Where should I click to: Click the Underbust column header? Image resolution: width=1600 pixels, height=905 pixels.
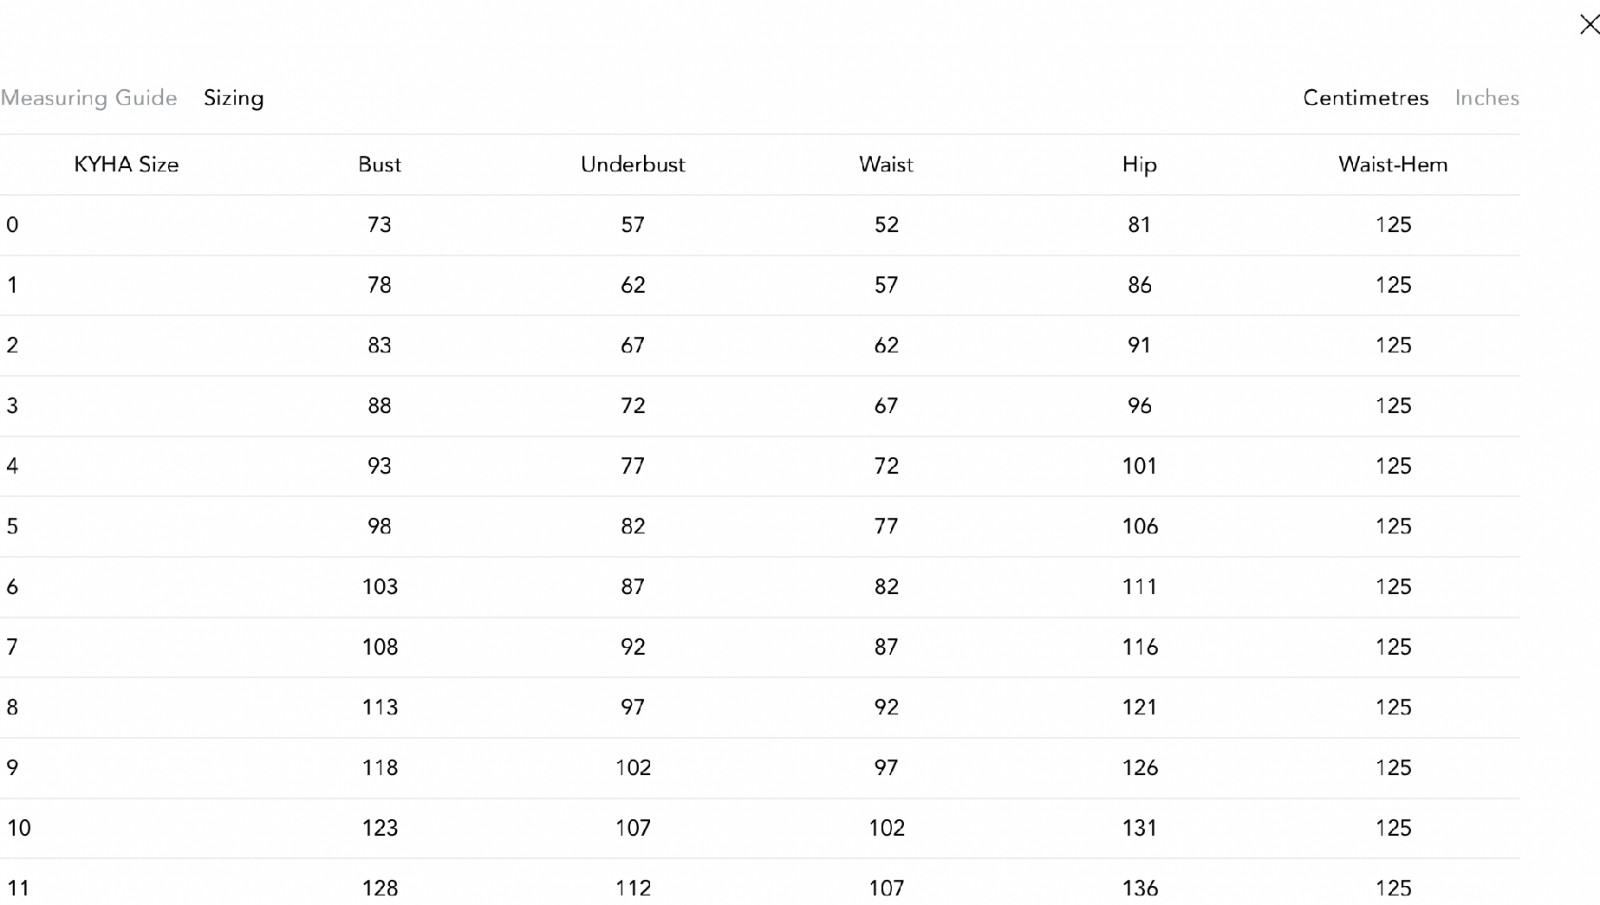click(633, 165)
